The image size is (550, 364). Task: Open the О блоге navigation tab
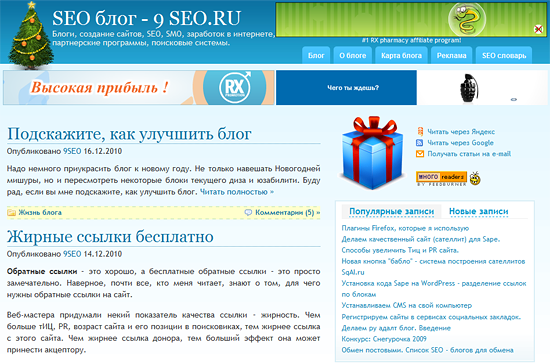tap(353, 55)
